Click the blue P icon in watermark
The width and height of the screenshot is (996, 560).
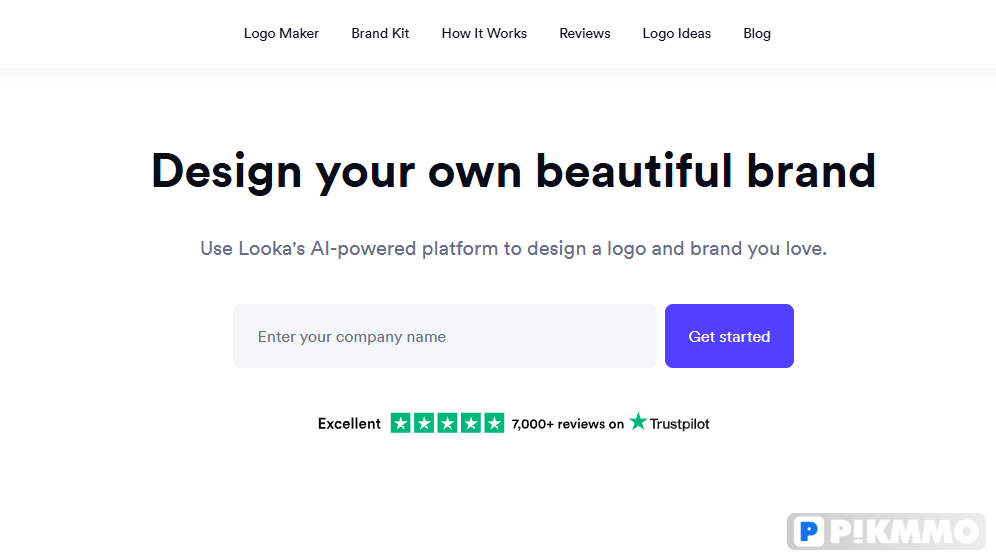tap(809, 531)
